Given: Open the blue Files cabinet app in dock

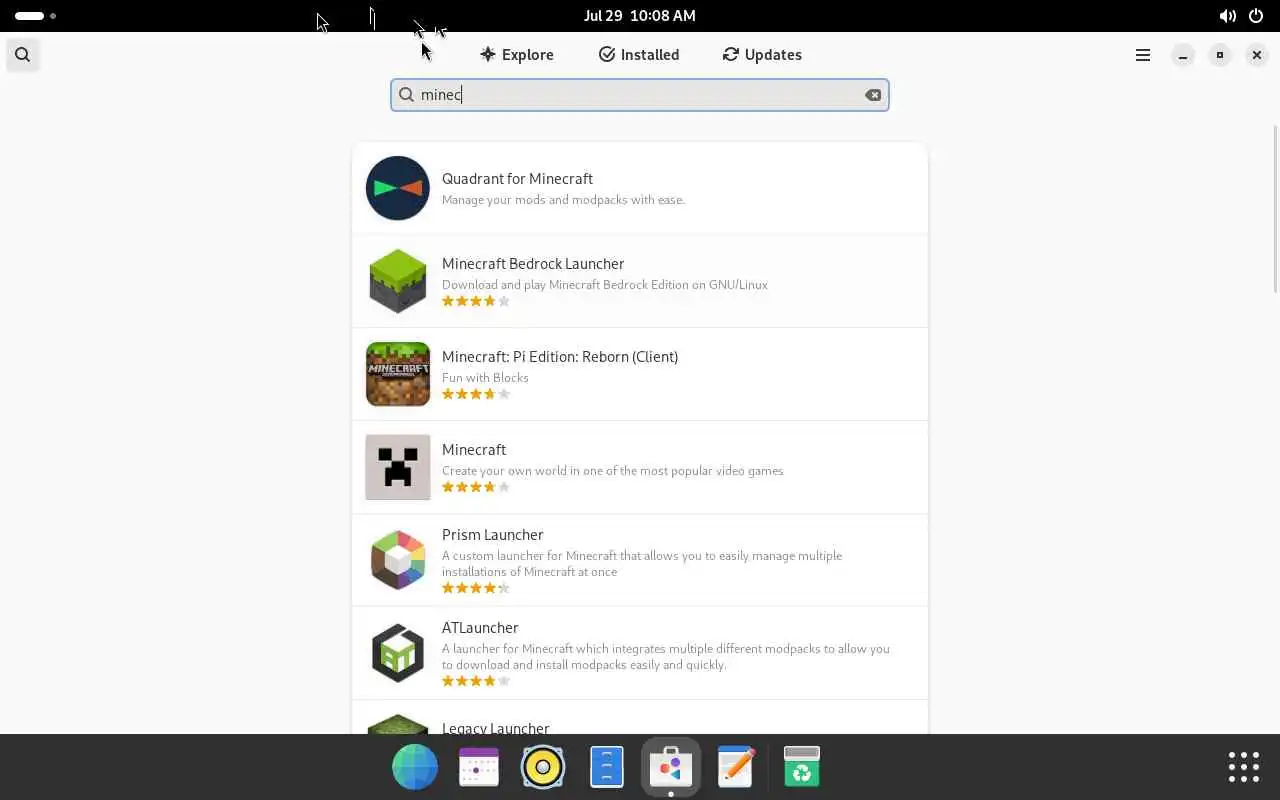Looking at the screenshot, I should pos(607,767).
